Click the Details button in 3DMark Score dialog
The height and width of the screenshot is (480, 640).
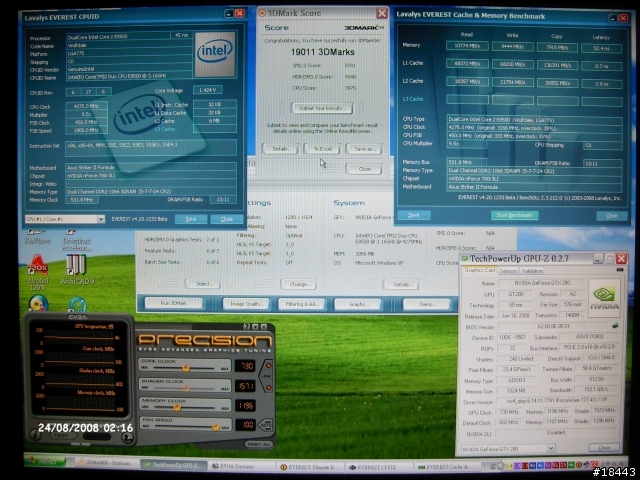click(x=280, y=149)
